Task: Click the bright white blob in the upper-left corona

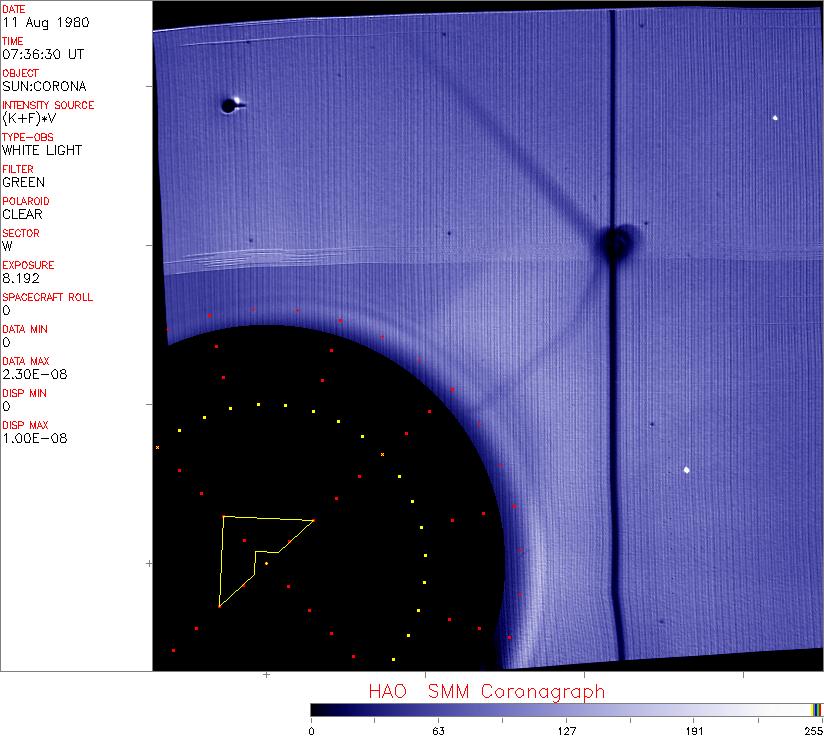Action: click(230, 104)
